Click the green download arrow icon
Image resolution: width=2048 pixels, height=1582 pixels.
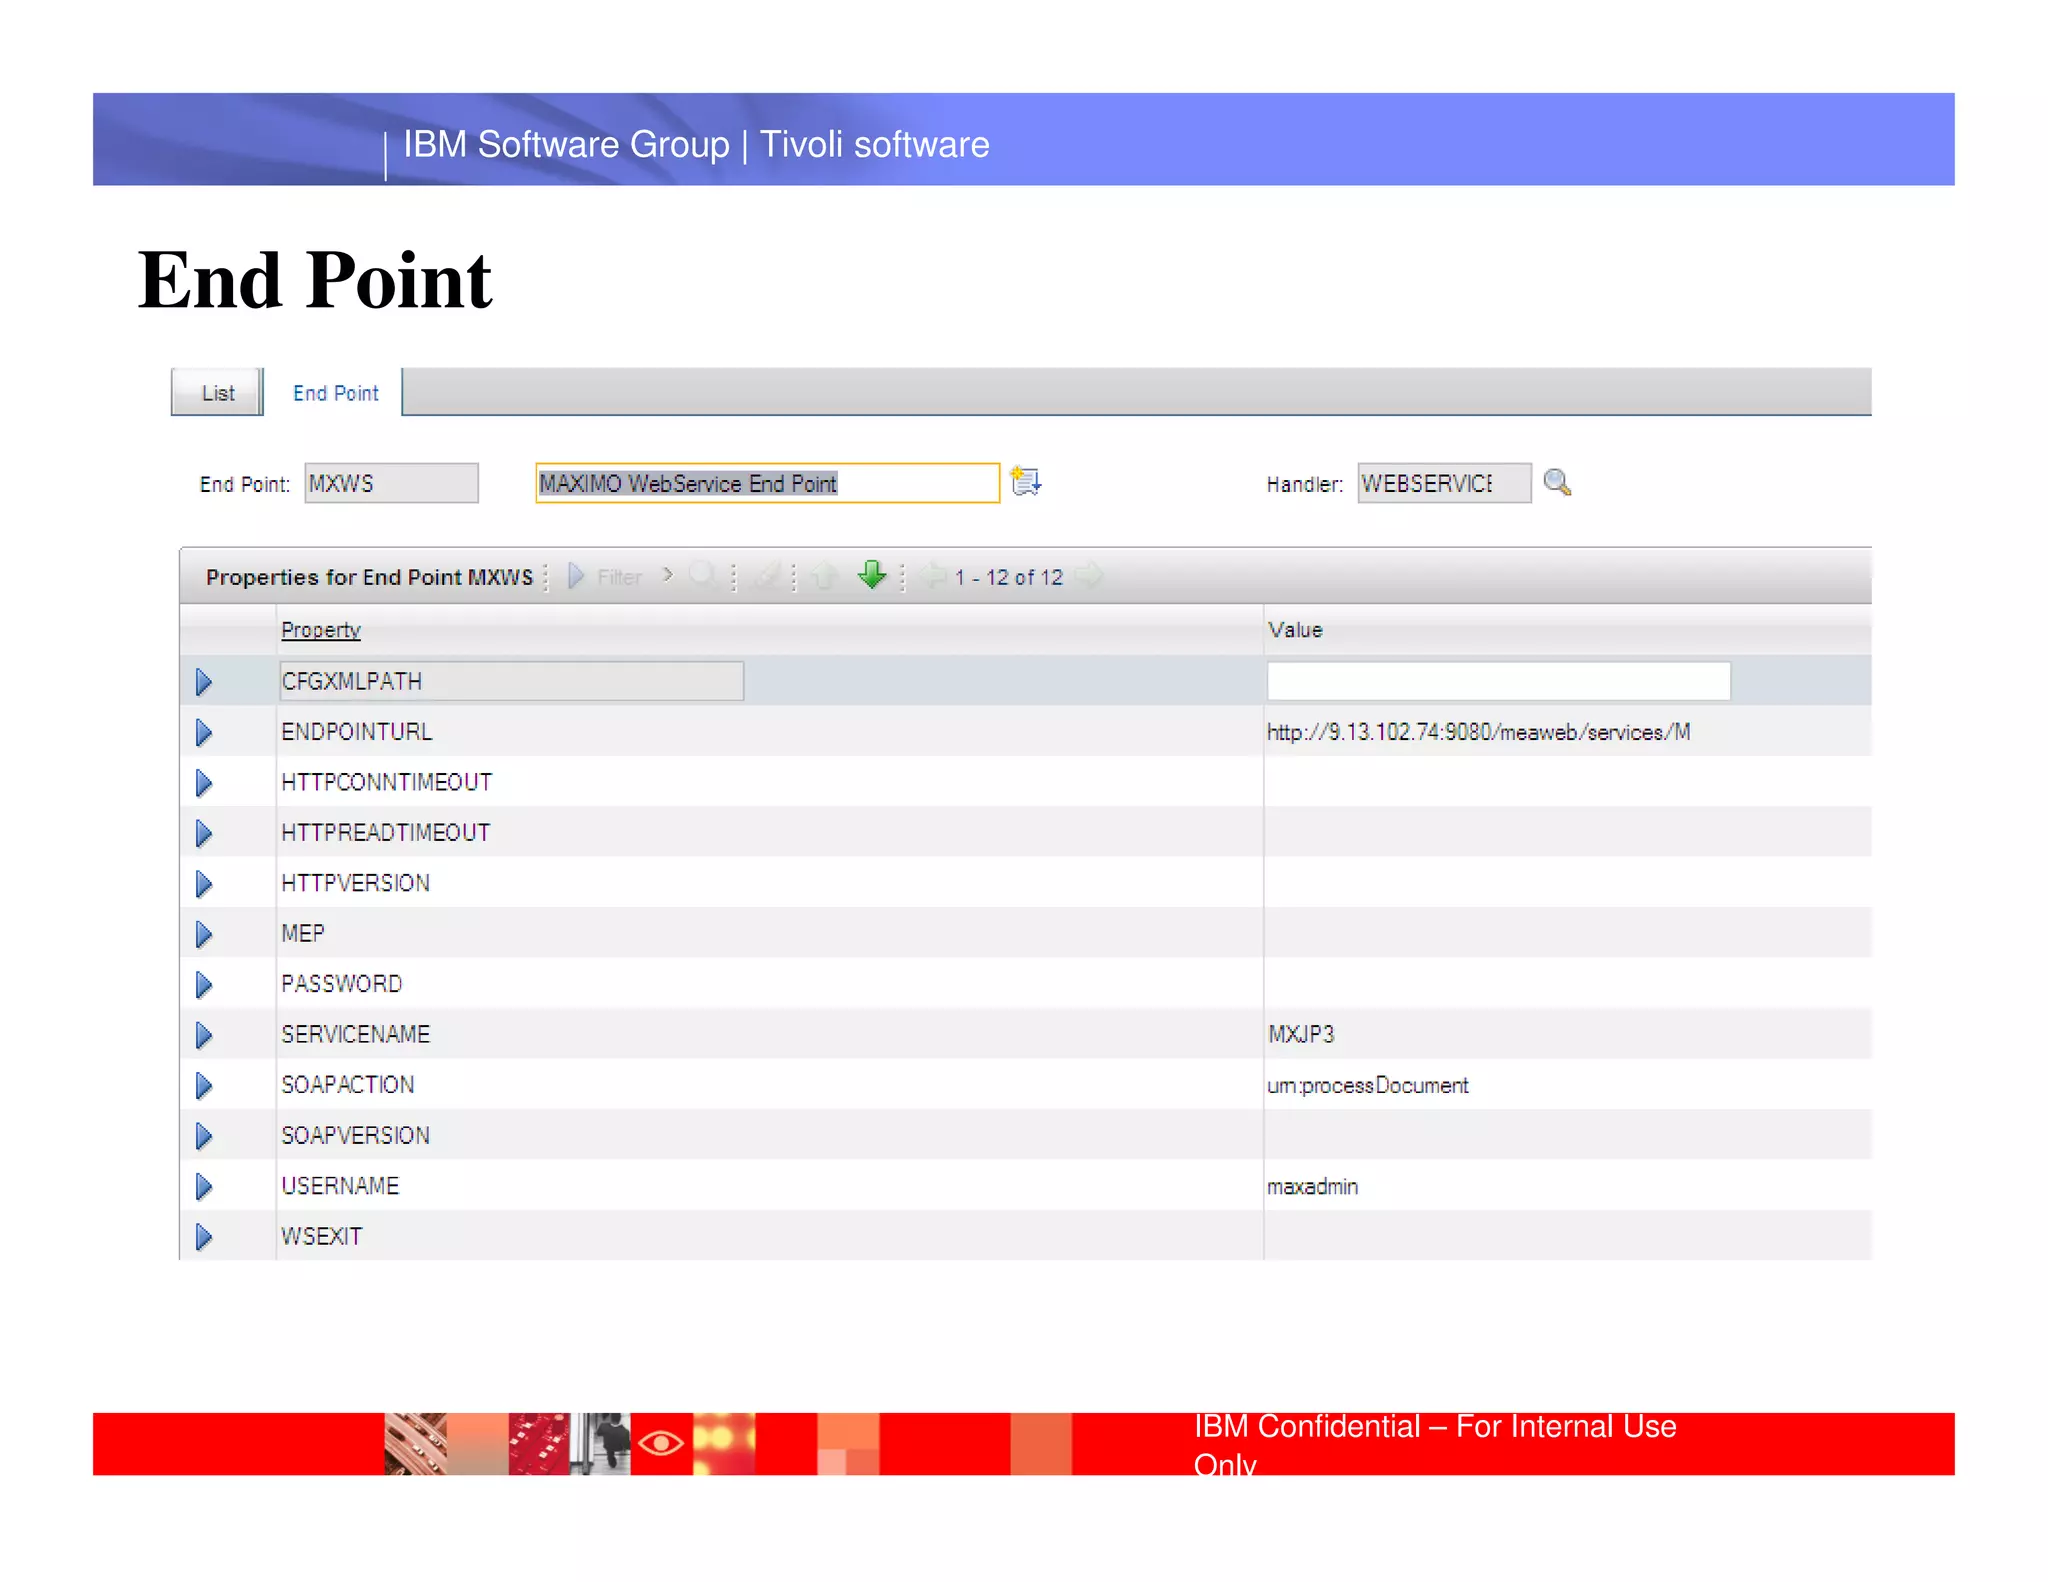coord(872,575)
